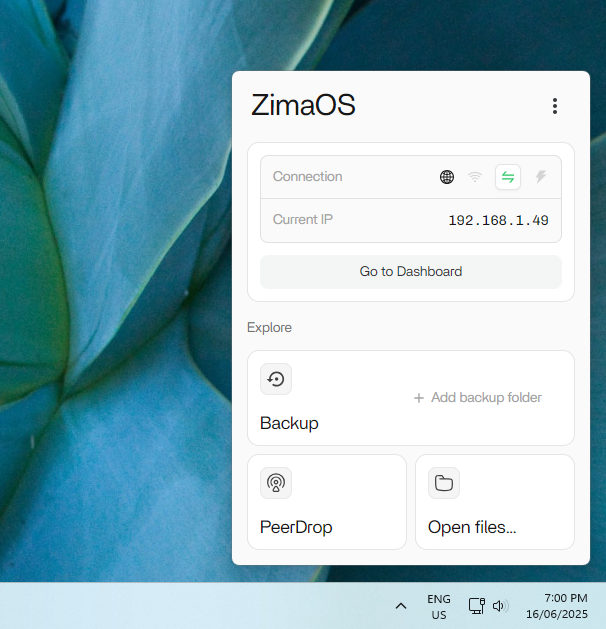Select the Wi-Fi connection icon
606x629 pixels.
tap(475, 177)
